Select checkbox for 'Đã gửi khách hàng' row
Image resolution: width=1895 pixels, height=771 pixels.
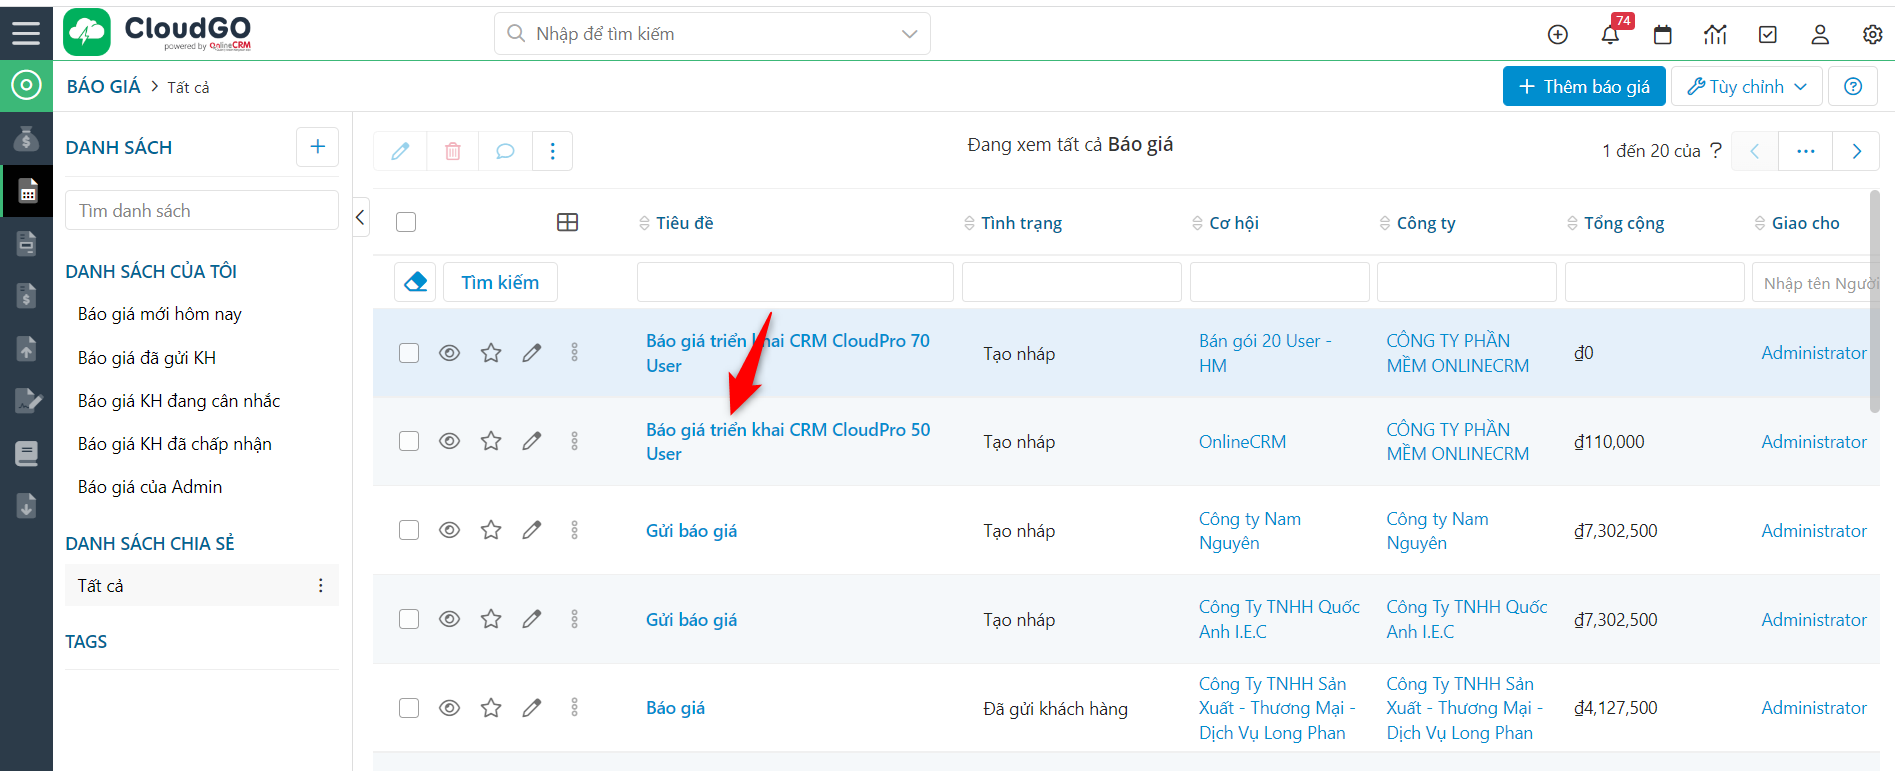(x=409, y=708)
